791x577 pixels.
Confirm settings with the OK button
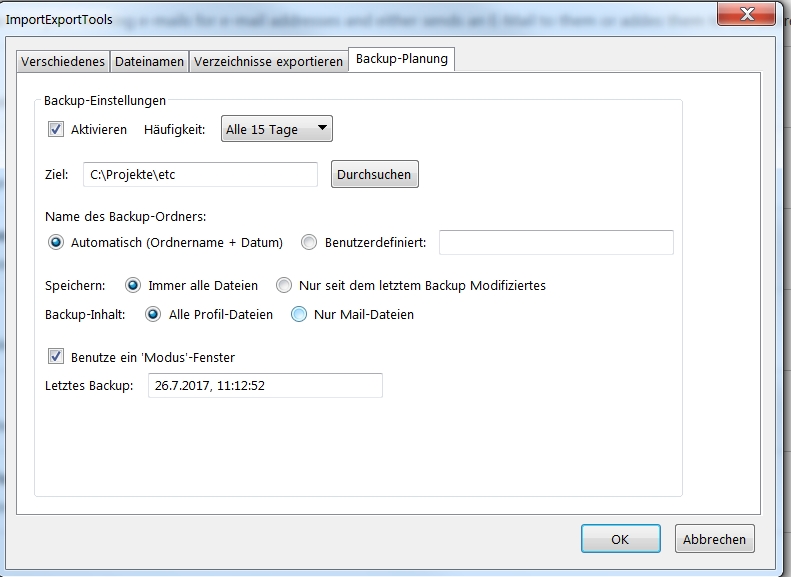620,539
